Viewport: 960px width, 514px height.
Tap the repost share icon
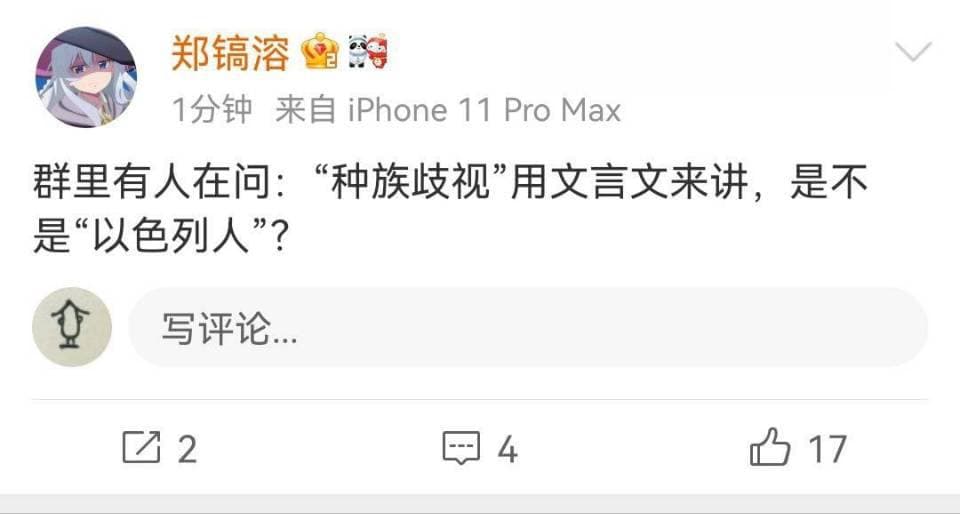pyautogui.click(x=141, y=447)
